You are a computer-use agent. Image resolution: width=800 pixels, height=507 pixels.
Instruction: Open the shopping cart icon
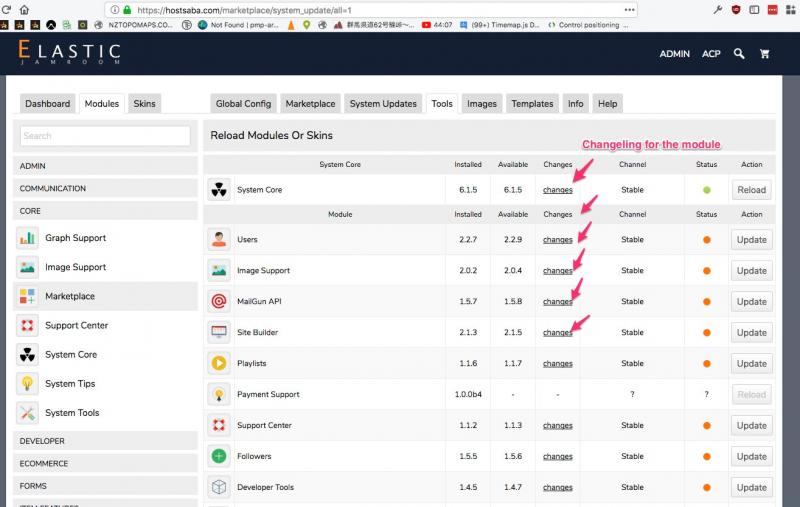click(765, 54)
